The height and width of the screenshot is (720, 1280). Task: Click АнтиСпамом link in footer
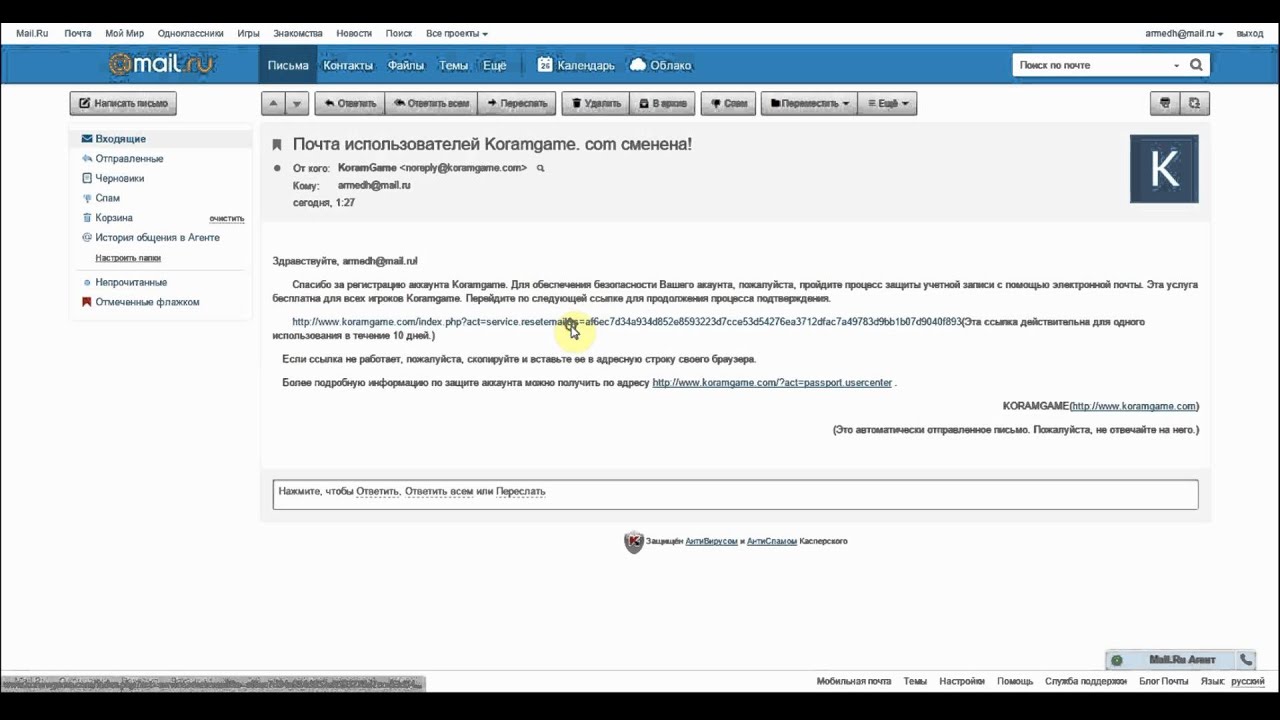[771, 541]
